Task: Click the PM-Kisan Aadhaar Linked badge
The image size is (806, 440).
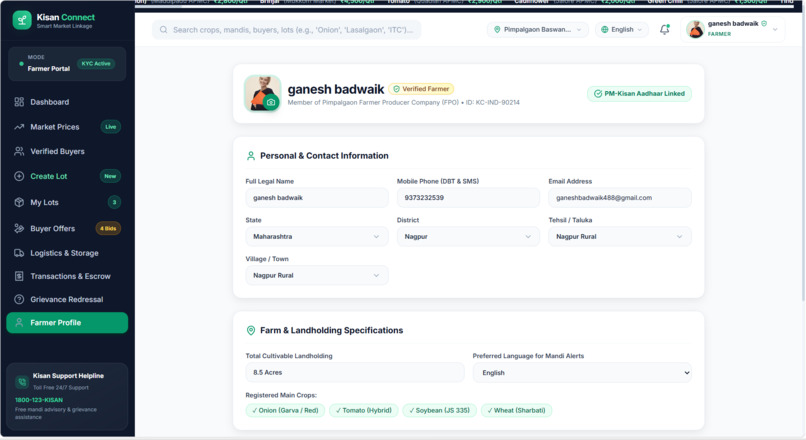Action: (639, 94)
